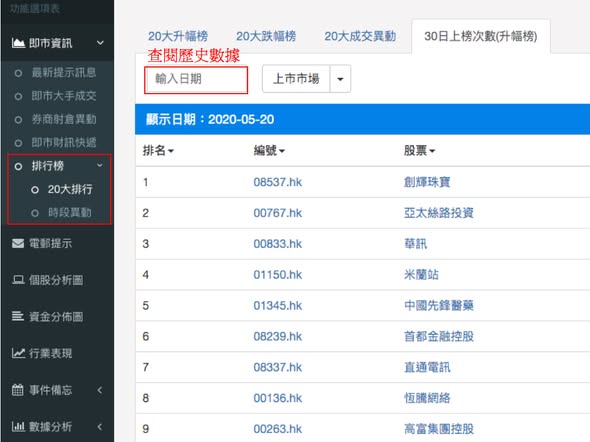Open stock code 08337.hk link

pos(278,367)
